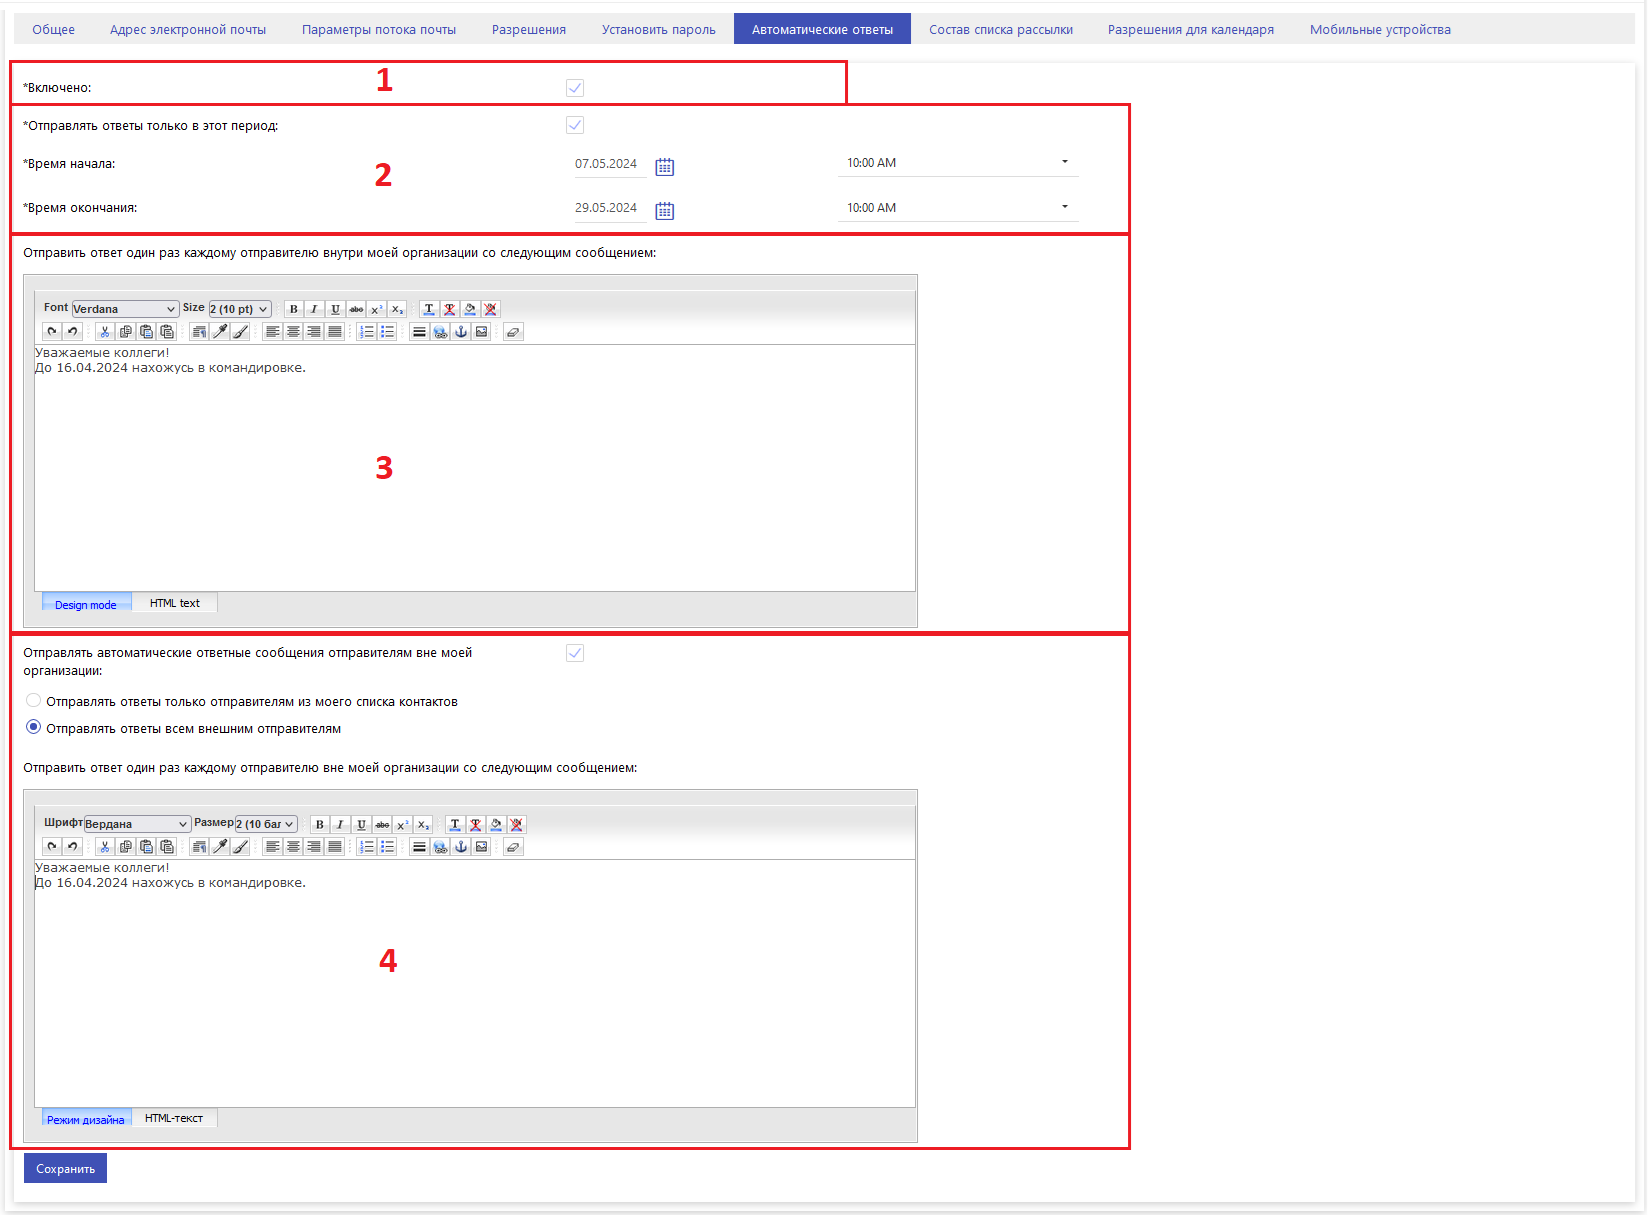
Task: Set background fill color in upper message editor
Action: click(471, 309)
